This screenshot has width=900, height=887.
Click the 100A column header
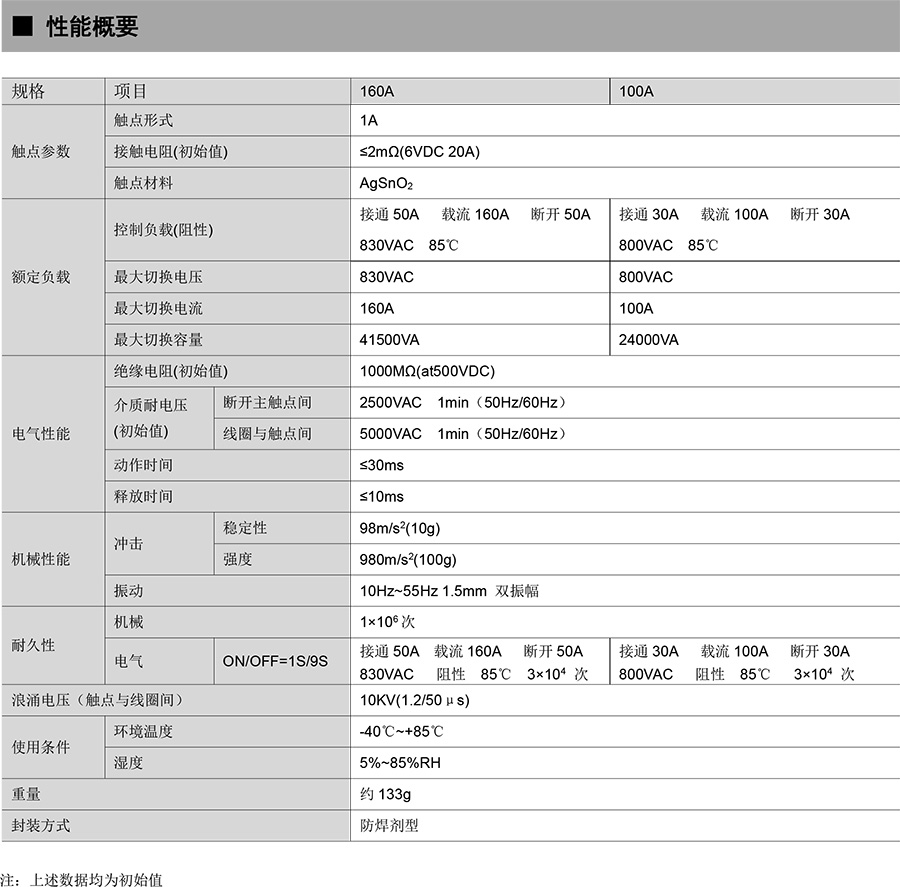pyautogui.click(x=636, y=91)
